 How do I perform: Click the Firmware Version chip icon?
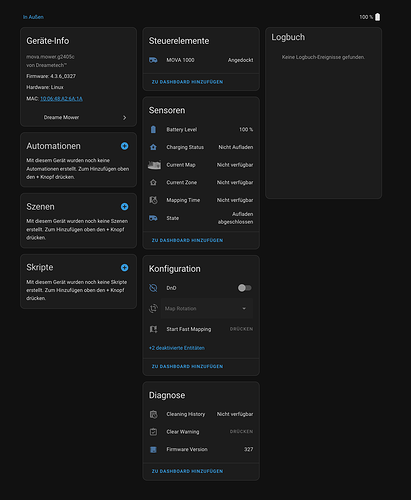tap(153, 449)
